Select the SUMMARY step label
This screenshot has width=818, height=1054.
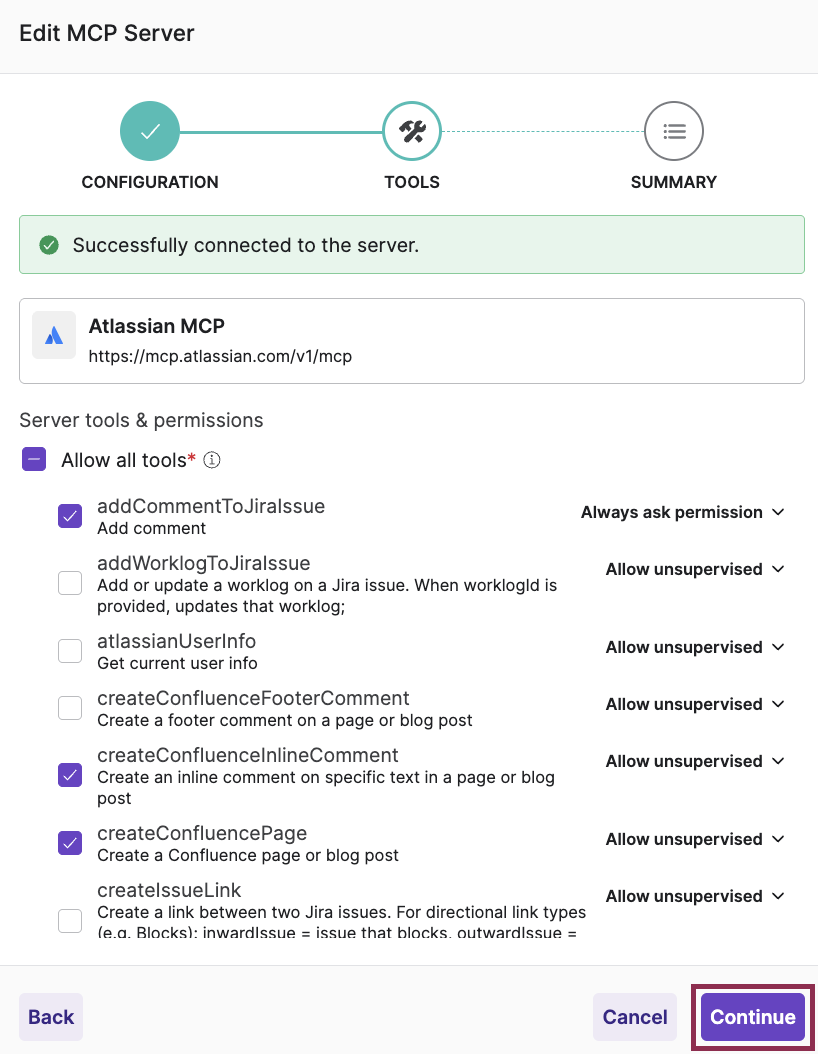pyautogui.click(x=673, y=182)
